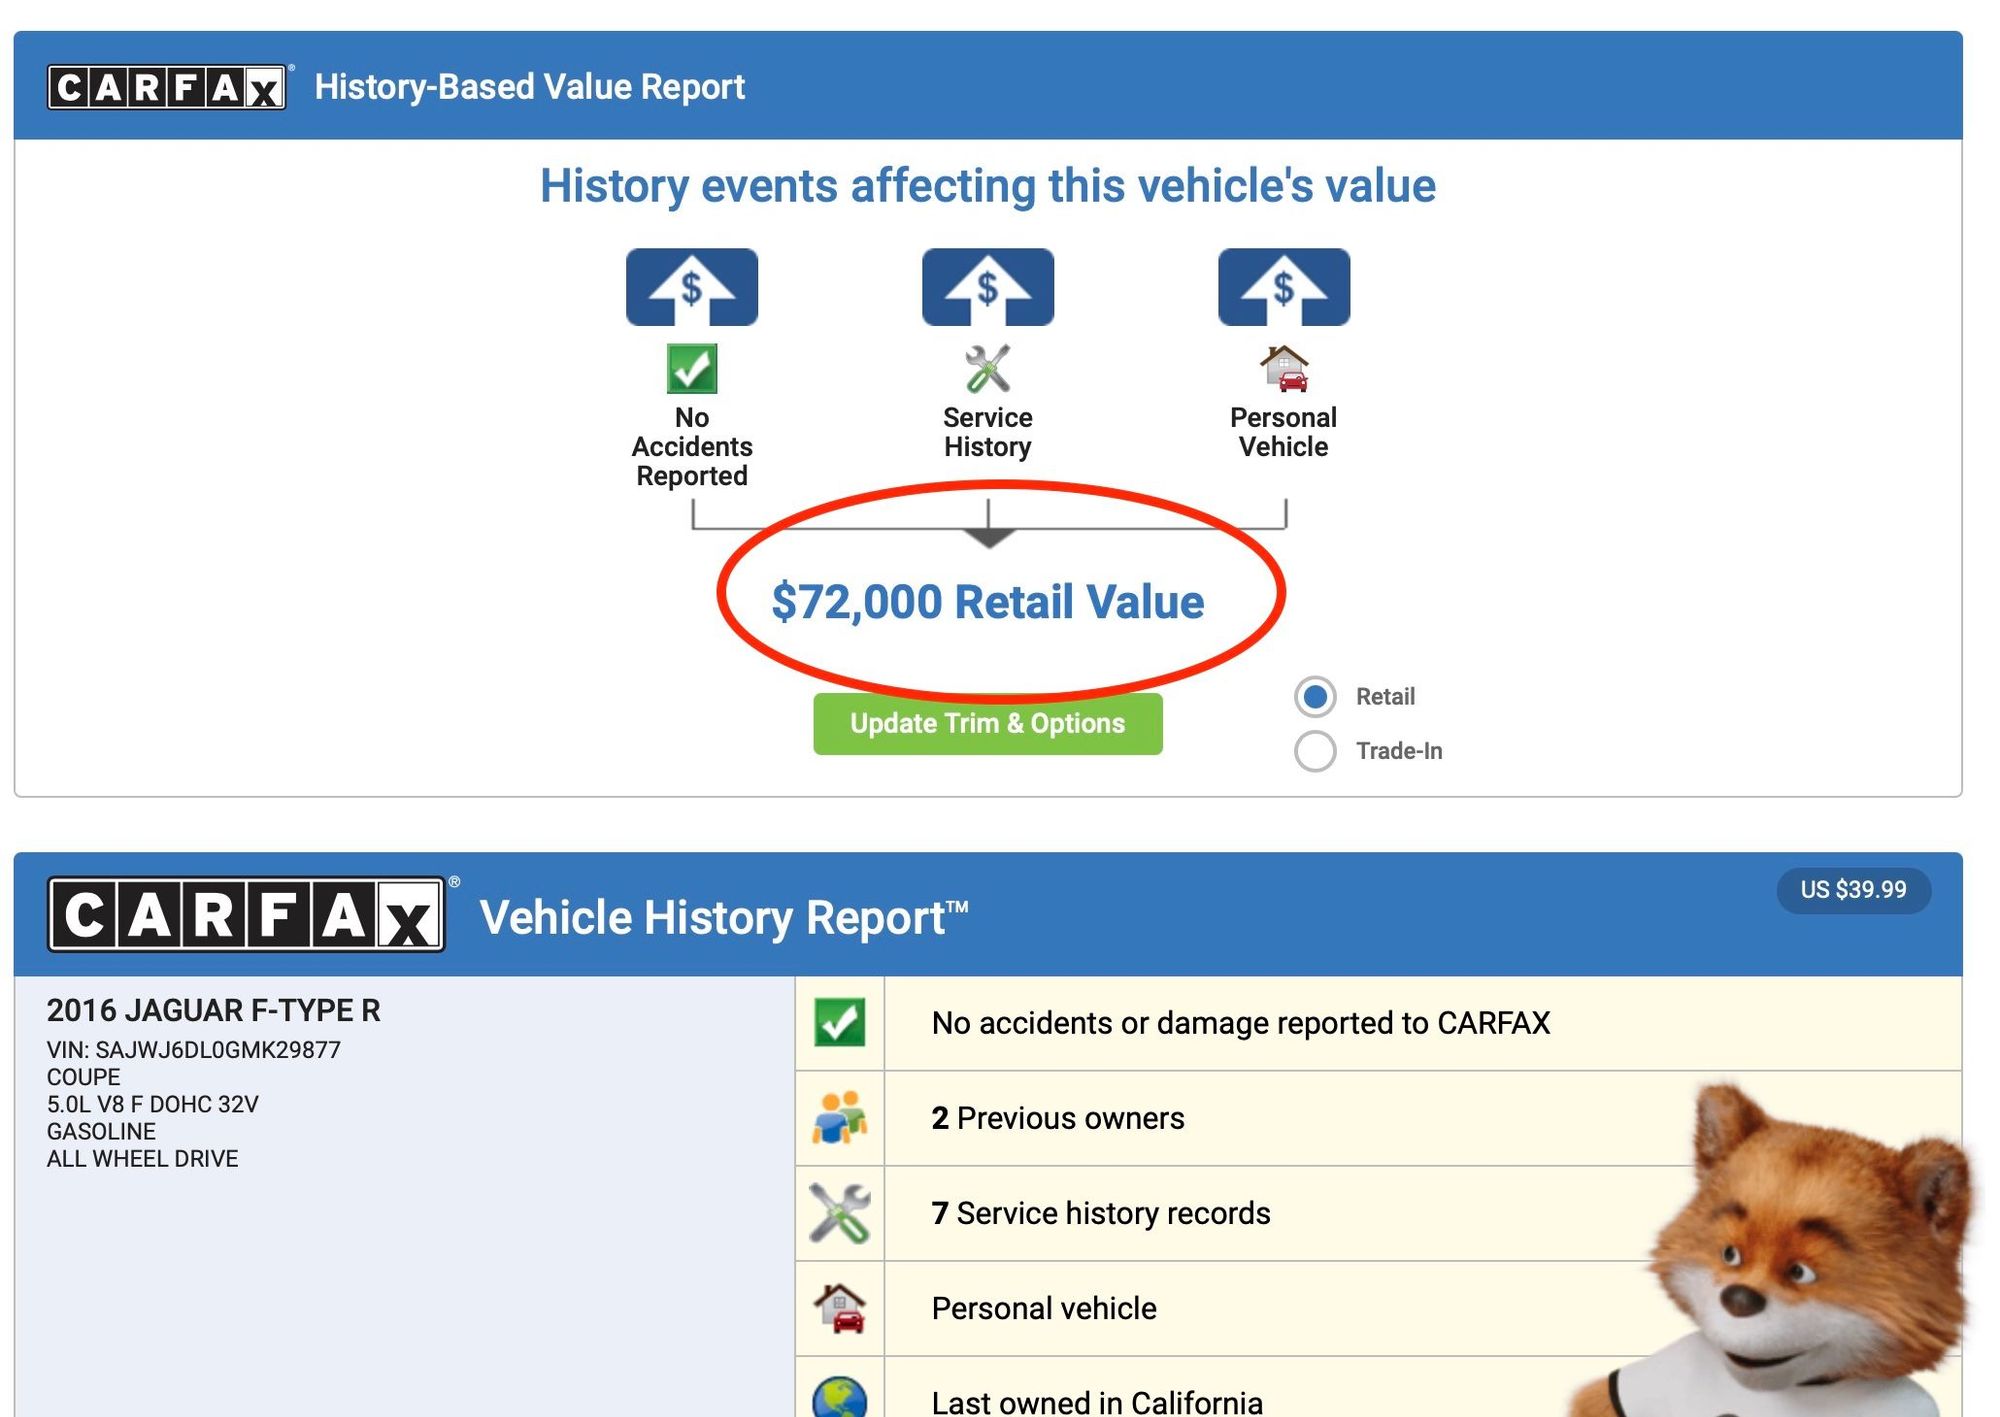Click the tools icon beside 7 Service history records
The width and height of the screenshot is (2000, 1417).
[839, 1212]
